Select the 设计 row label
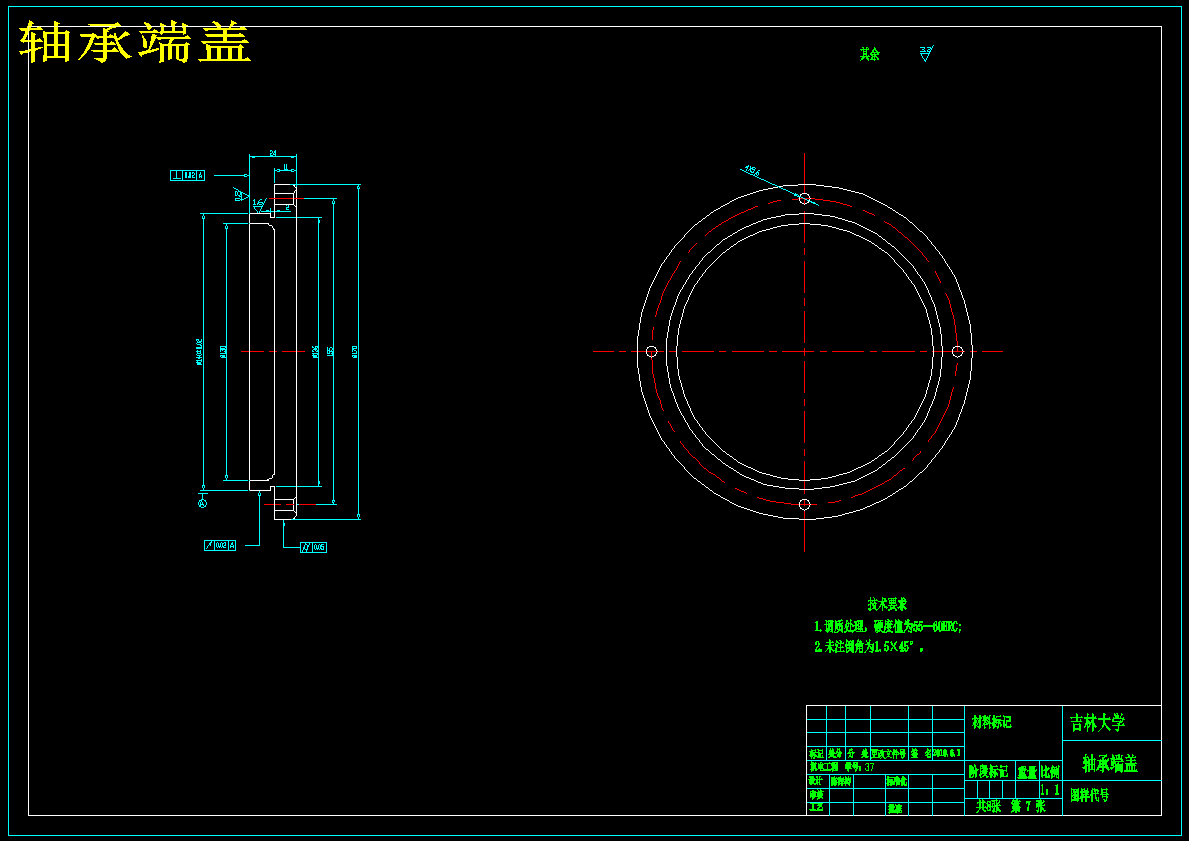1189x841 pixels. [x=816, y=780]
